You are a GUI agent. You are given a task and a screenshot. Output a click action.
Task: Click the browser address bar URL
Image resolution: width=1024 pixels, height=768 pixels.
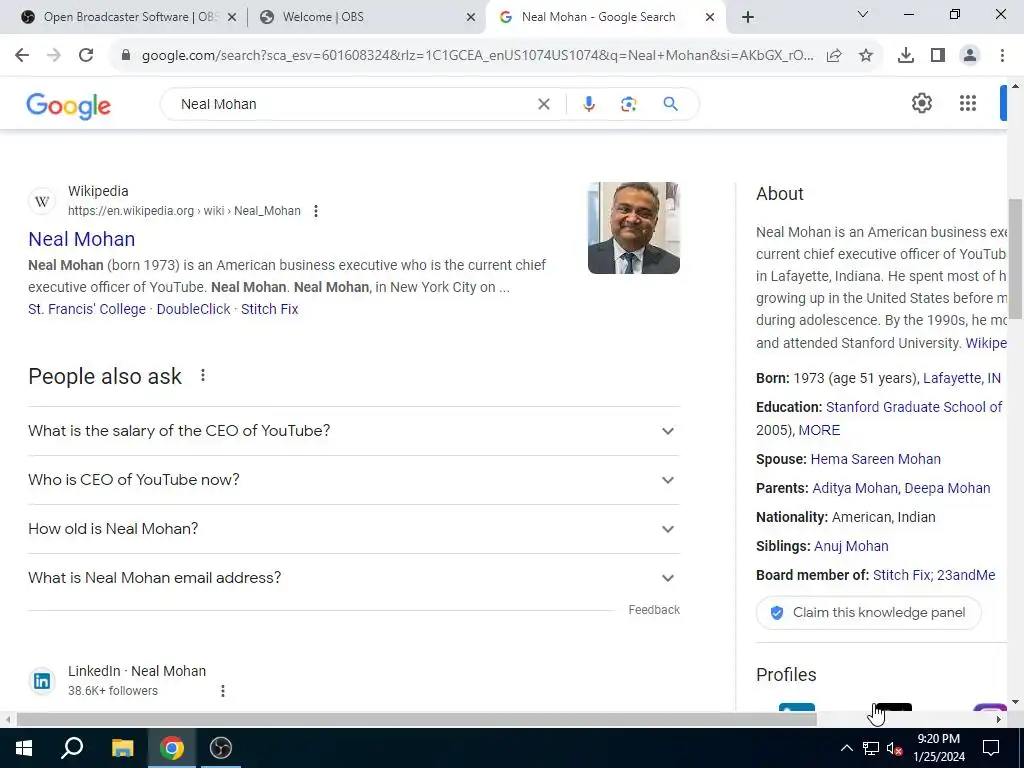[477, 56]
